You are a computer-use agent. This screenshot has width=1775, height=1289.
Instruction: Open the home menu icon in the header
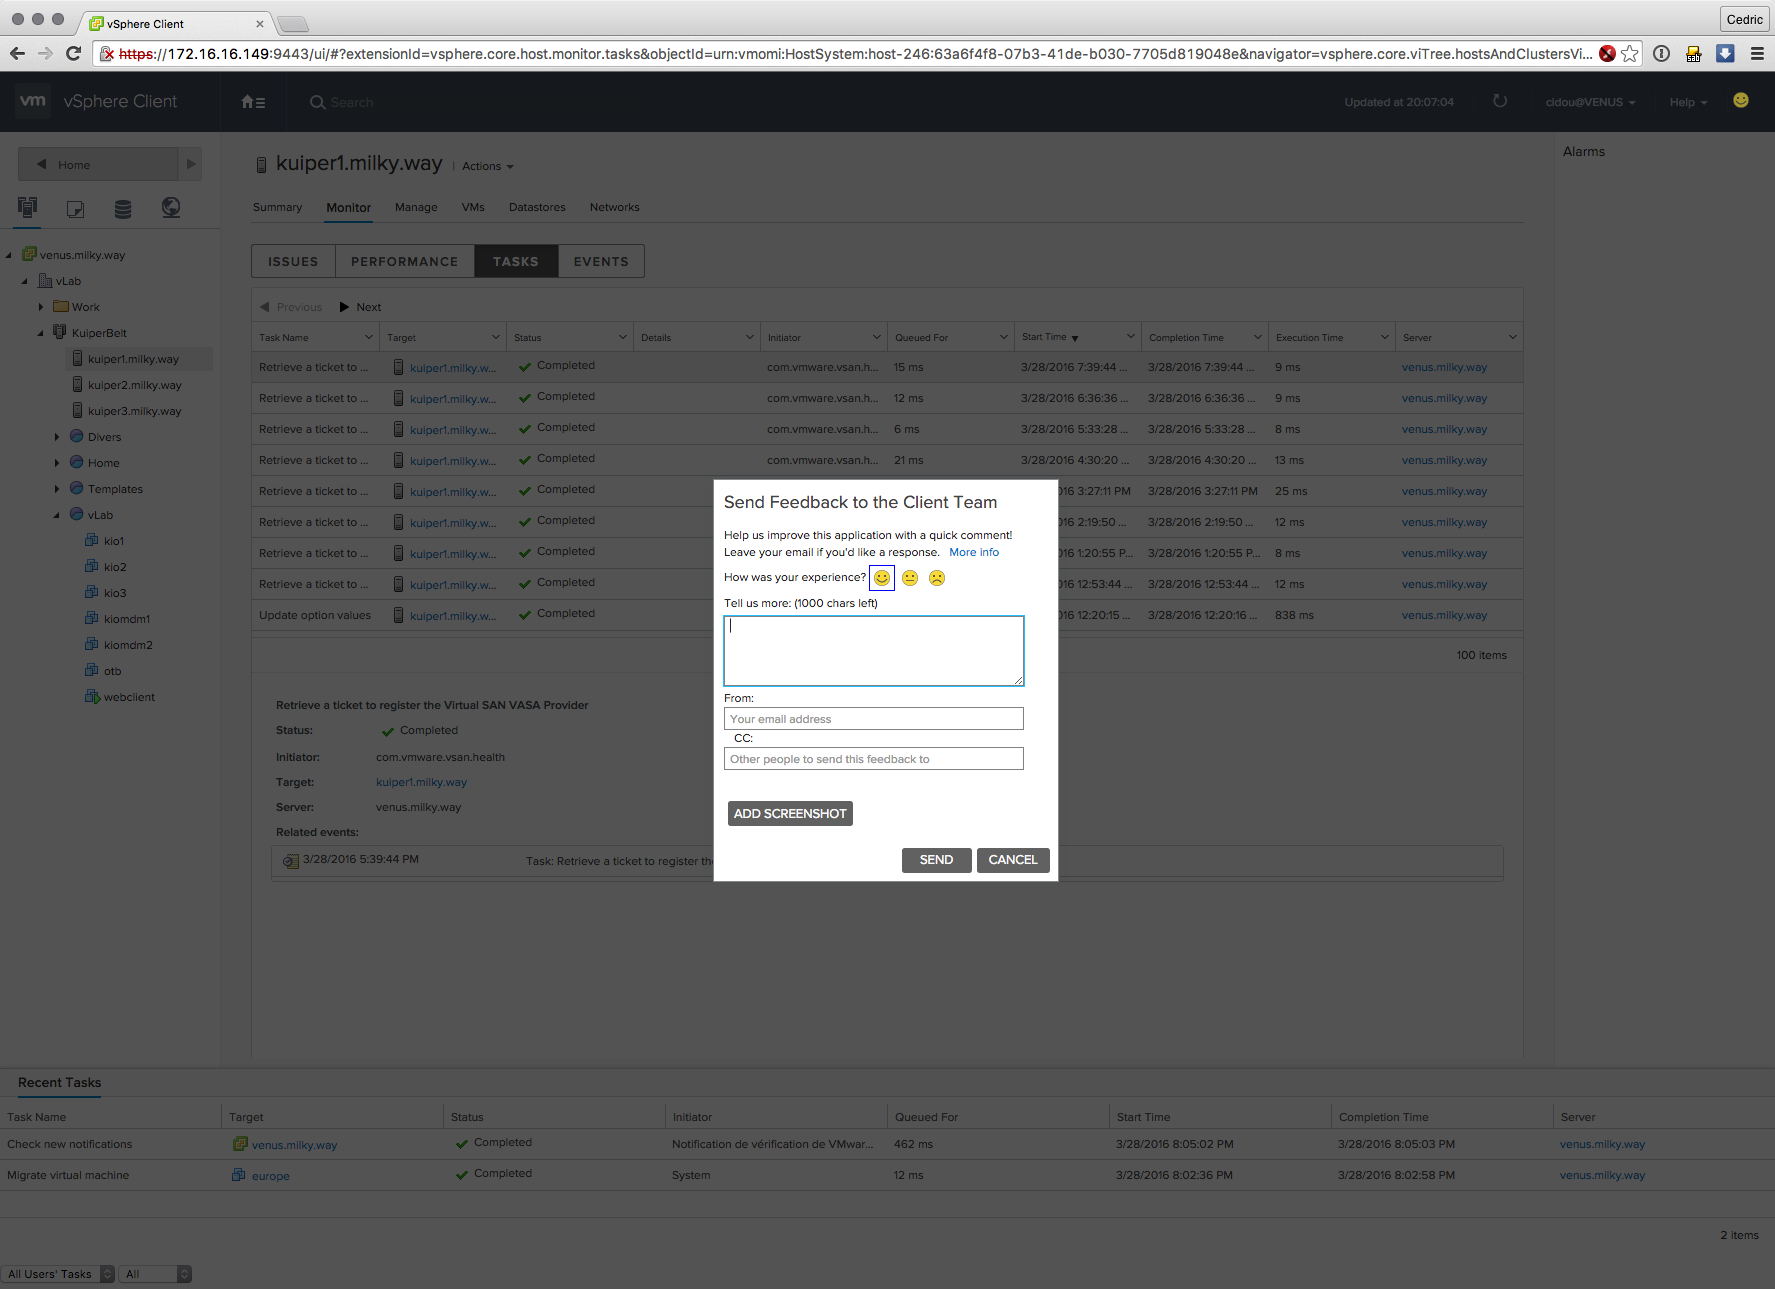pos(253,102)
